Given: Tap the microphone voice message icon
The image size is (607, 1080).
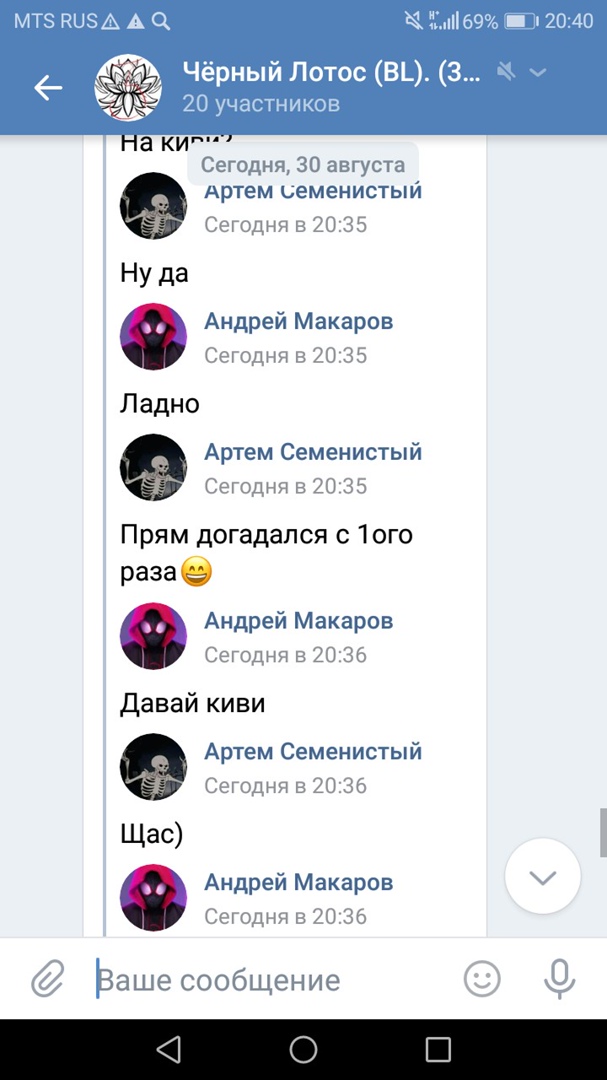Looking at the screenshot, I should point(559,979).
